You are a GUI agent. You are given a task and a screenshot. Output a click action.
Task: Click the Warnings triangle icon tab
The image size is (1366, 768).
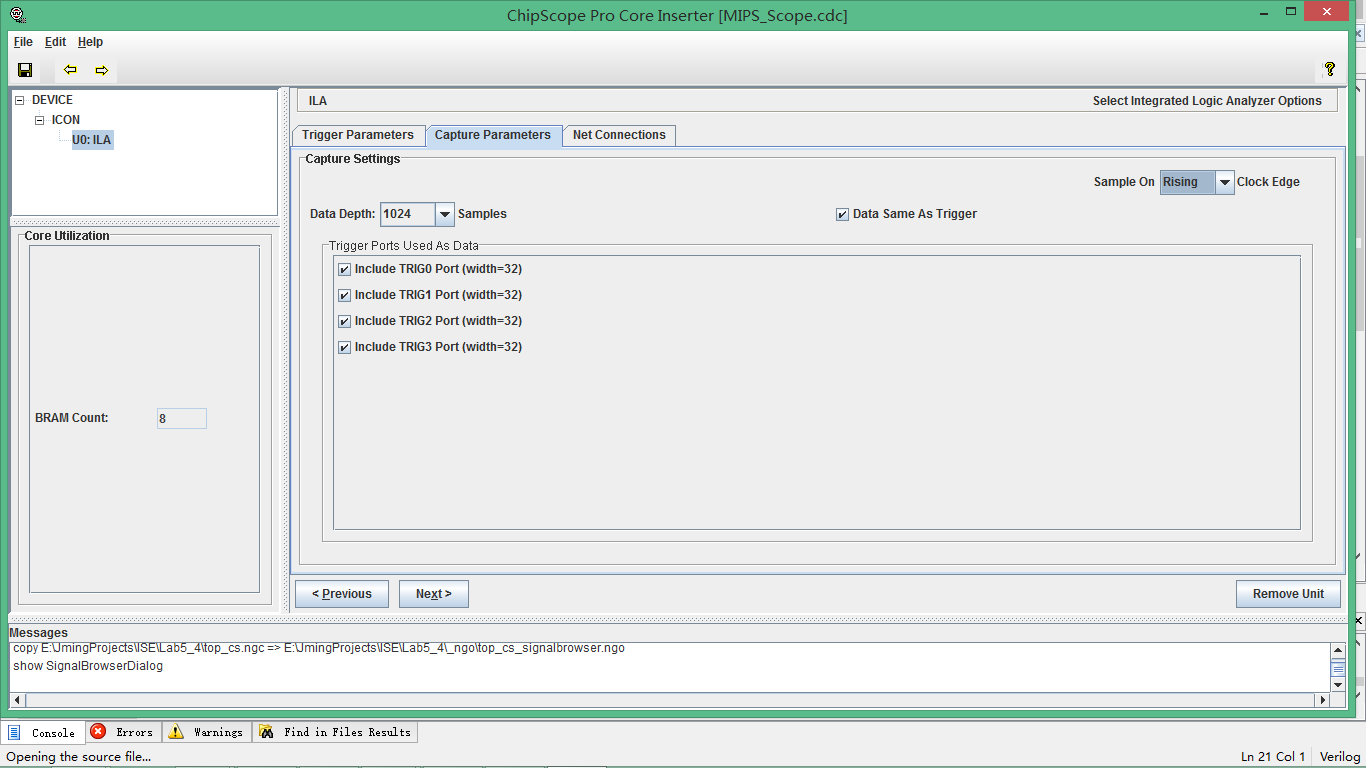pos(206,732)
